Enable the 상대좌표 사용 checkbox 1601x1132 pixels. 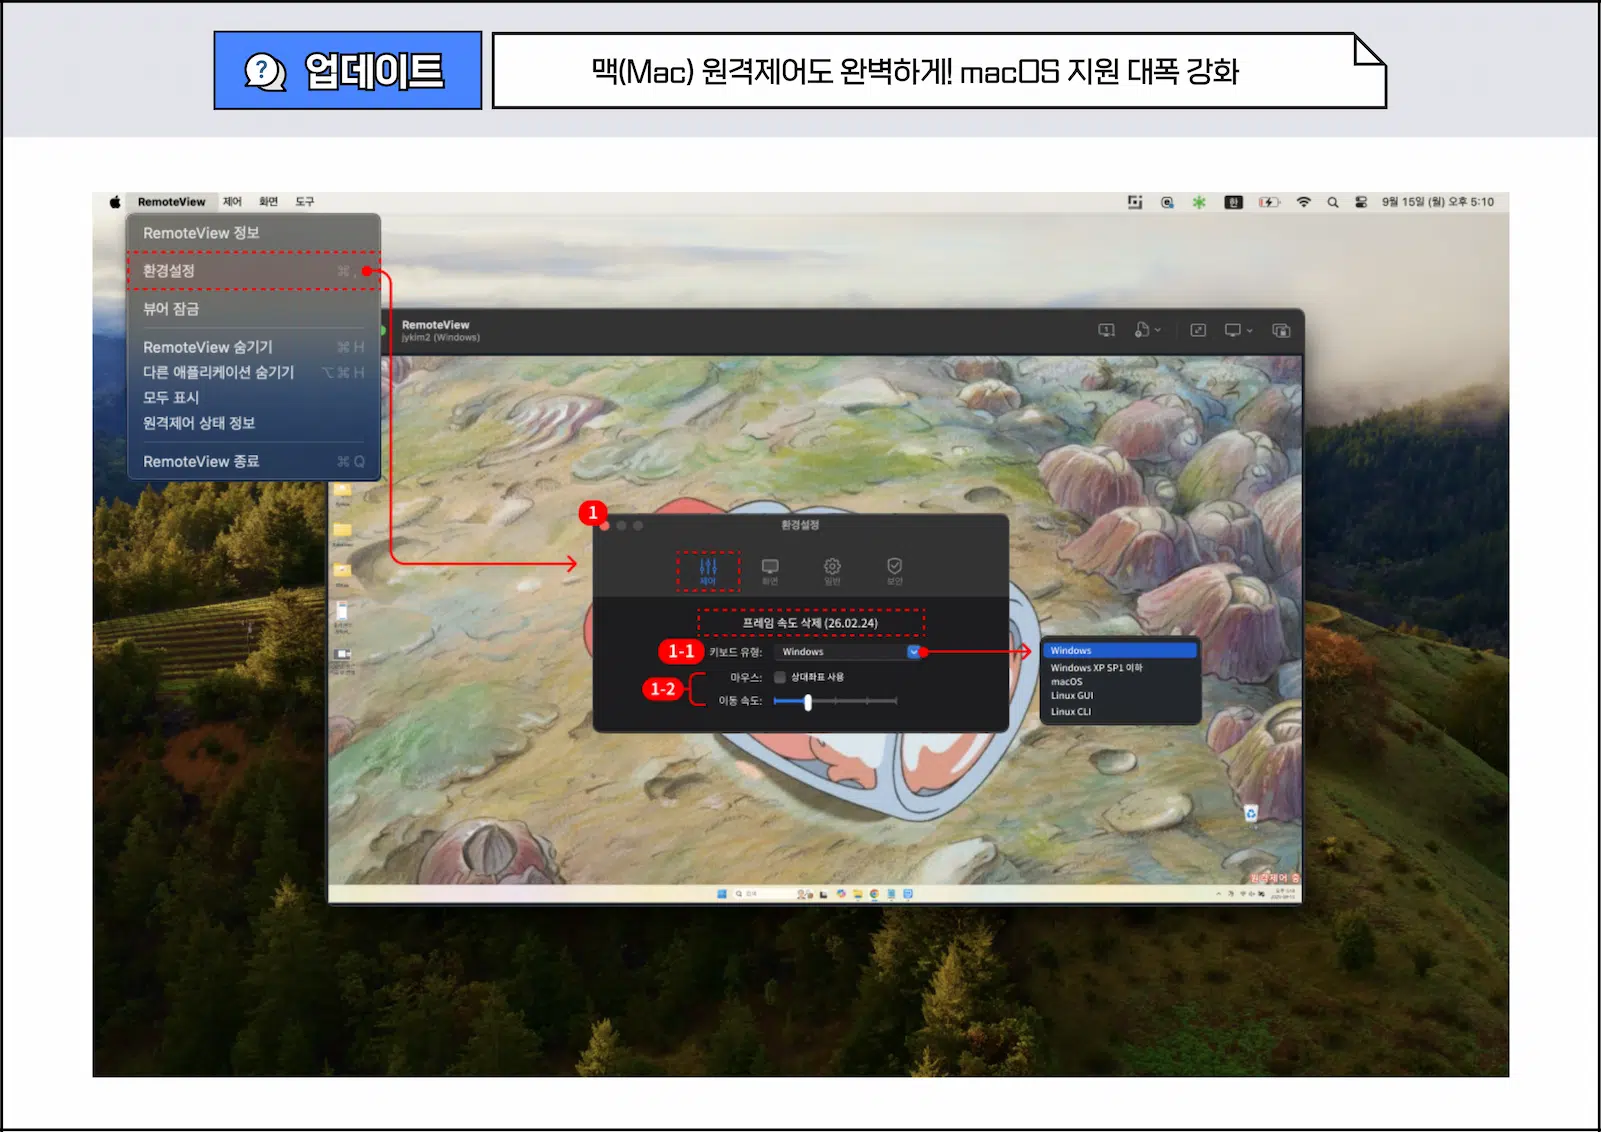point(779,677)
